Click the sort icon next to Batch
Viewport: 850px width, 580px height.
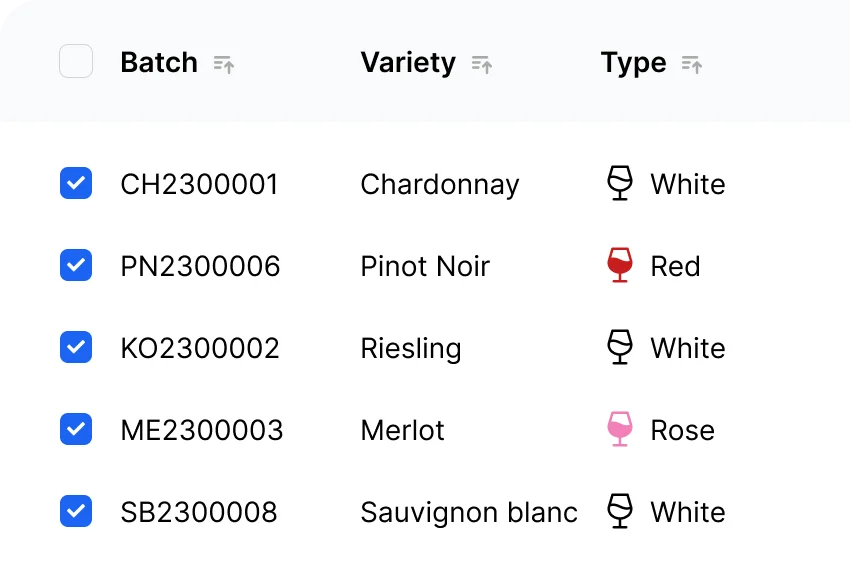224,64
